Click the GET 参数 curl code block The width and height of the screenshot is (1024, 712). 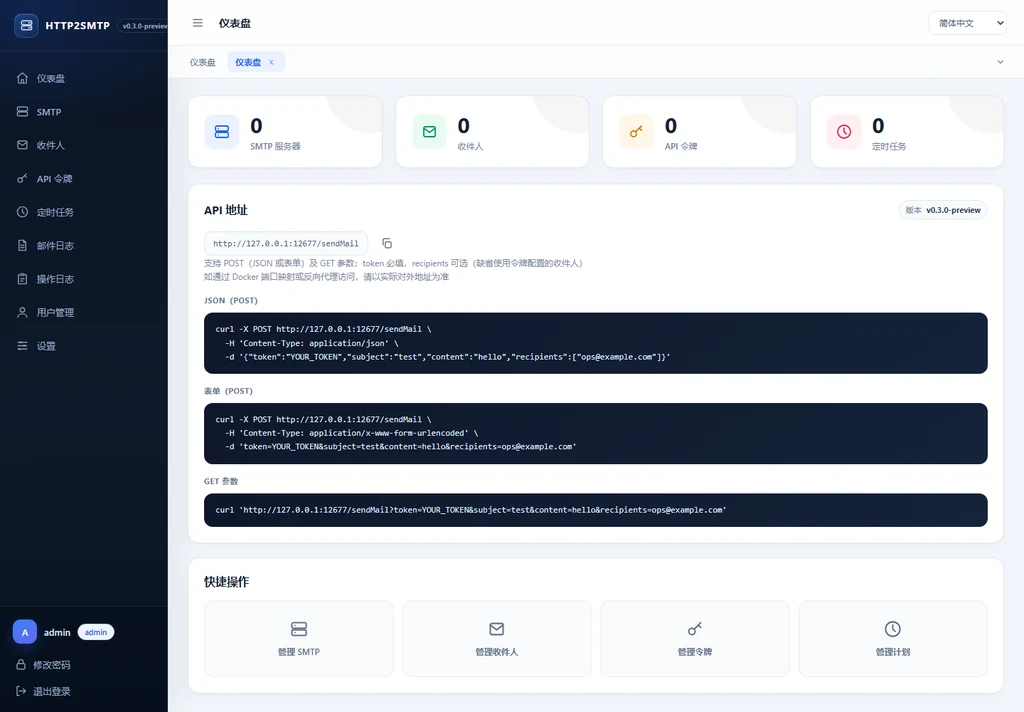coord(596,510)
